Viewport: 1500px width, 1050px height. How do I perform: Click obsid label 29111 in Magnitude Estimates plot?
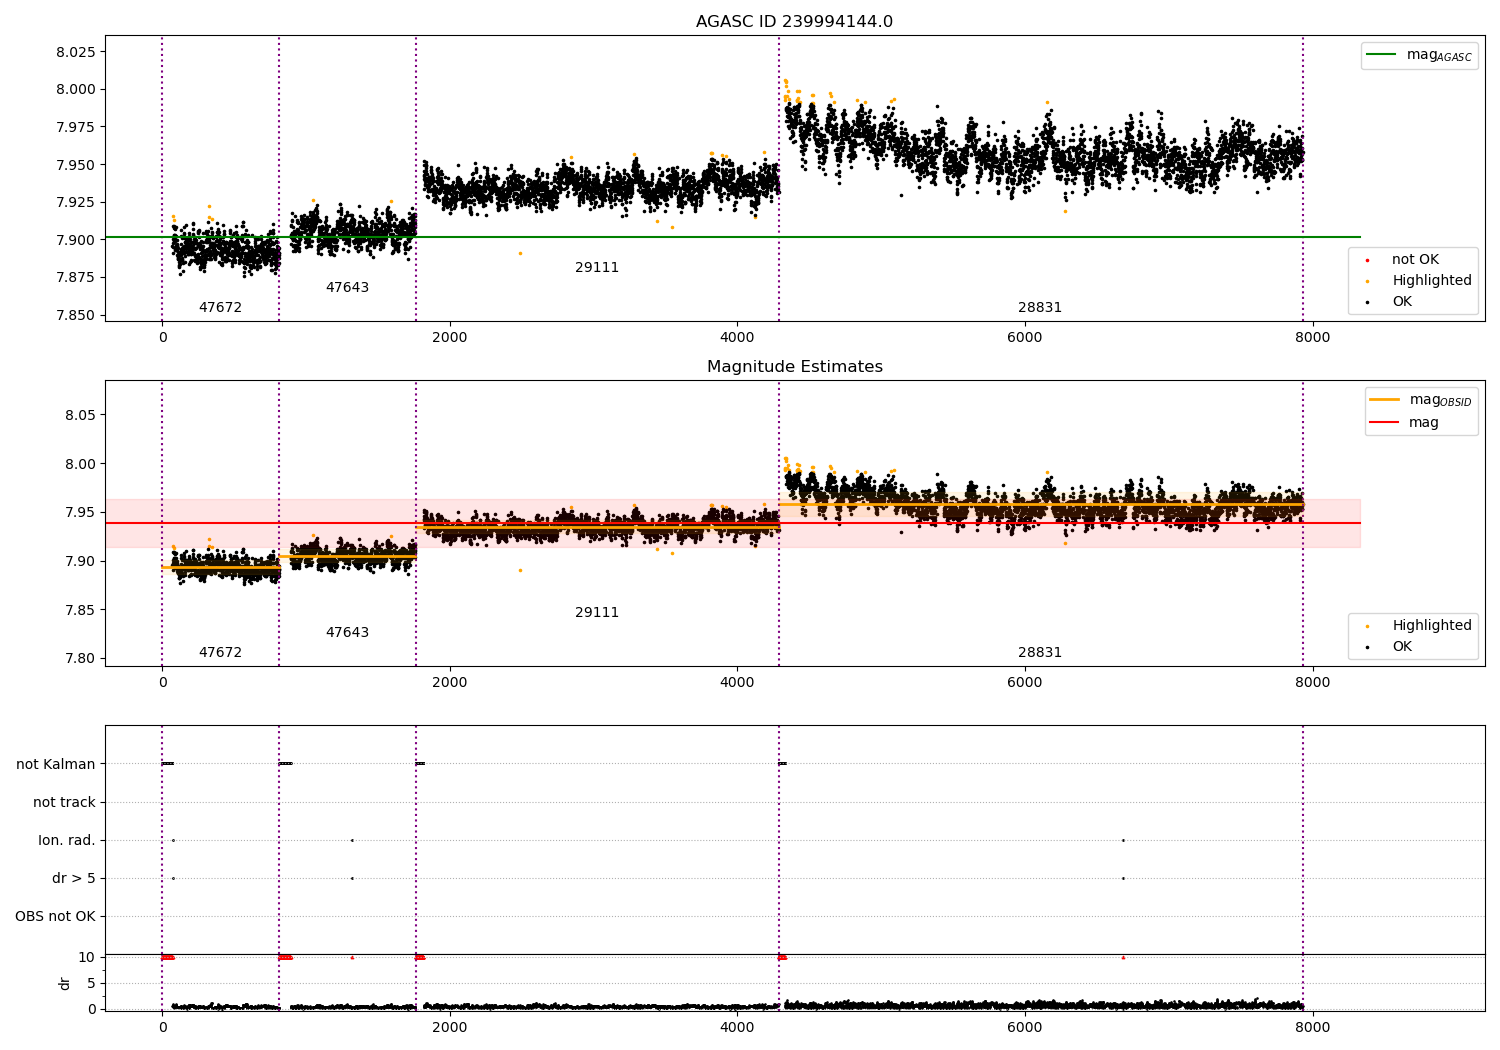tap(597, 612)
